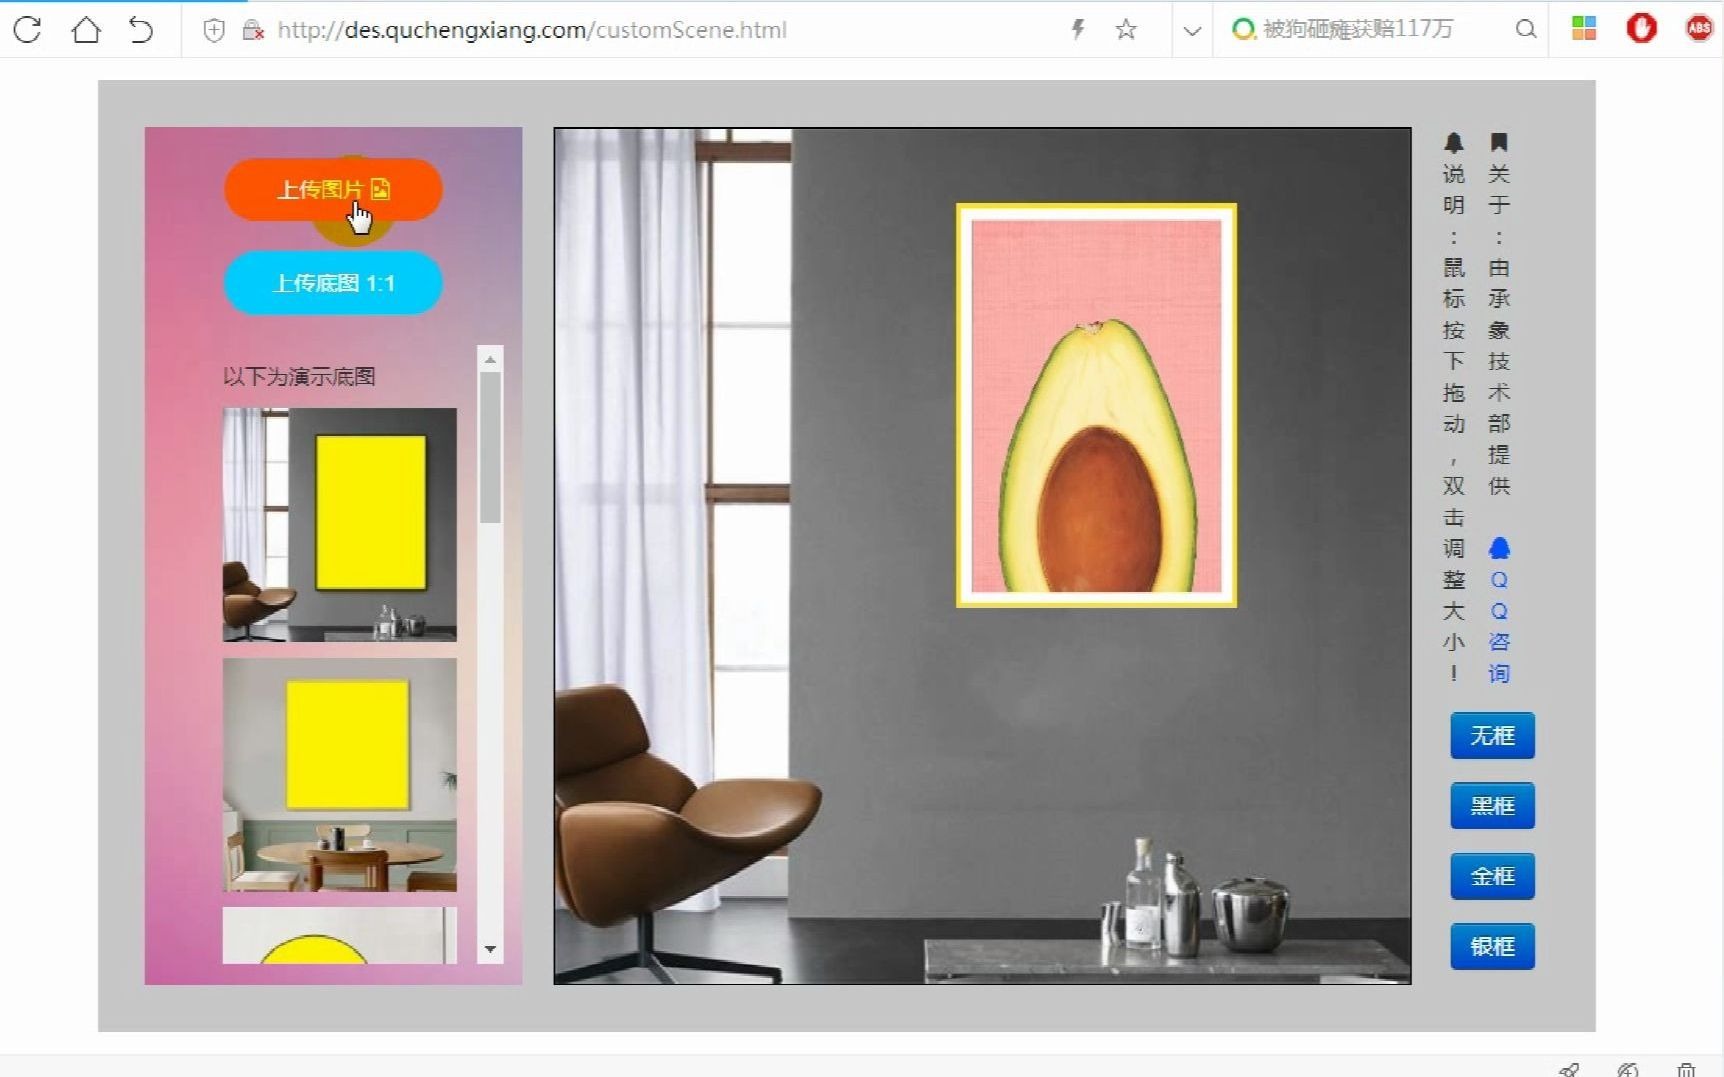The width and height of the screenshot is (1724, 1077).
Task: Click the orange 上传图片 upload button
Action: [x=333, y=189]
